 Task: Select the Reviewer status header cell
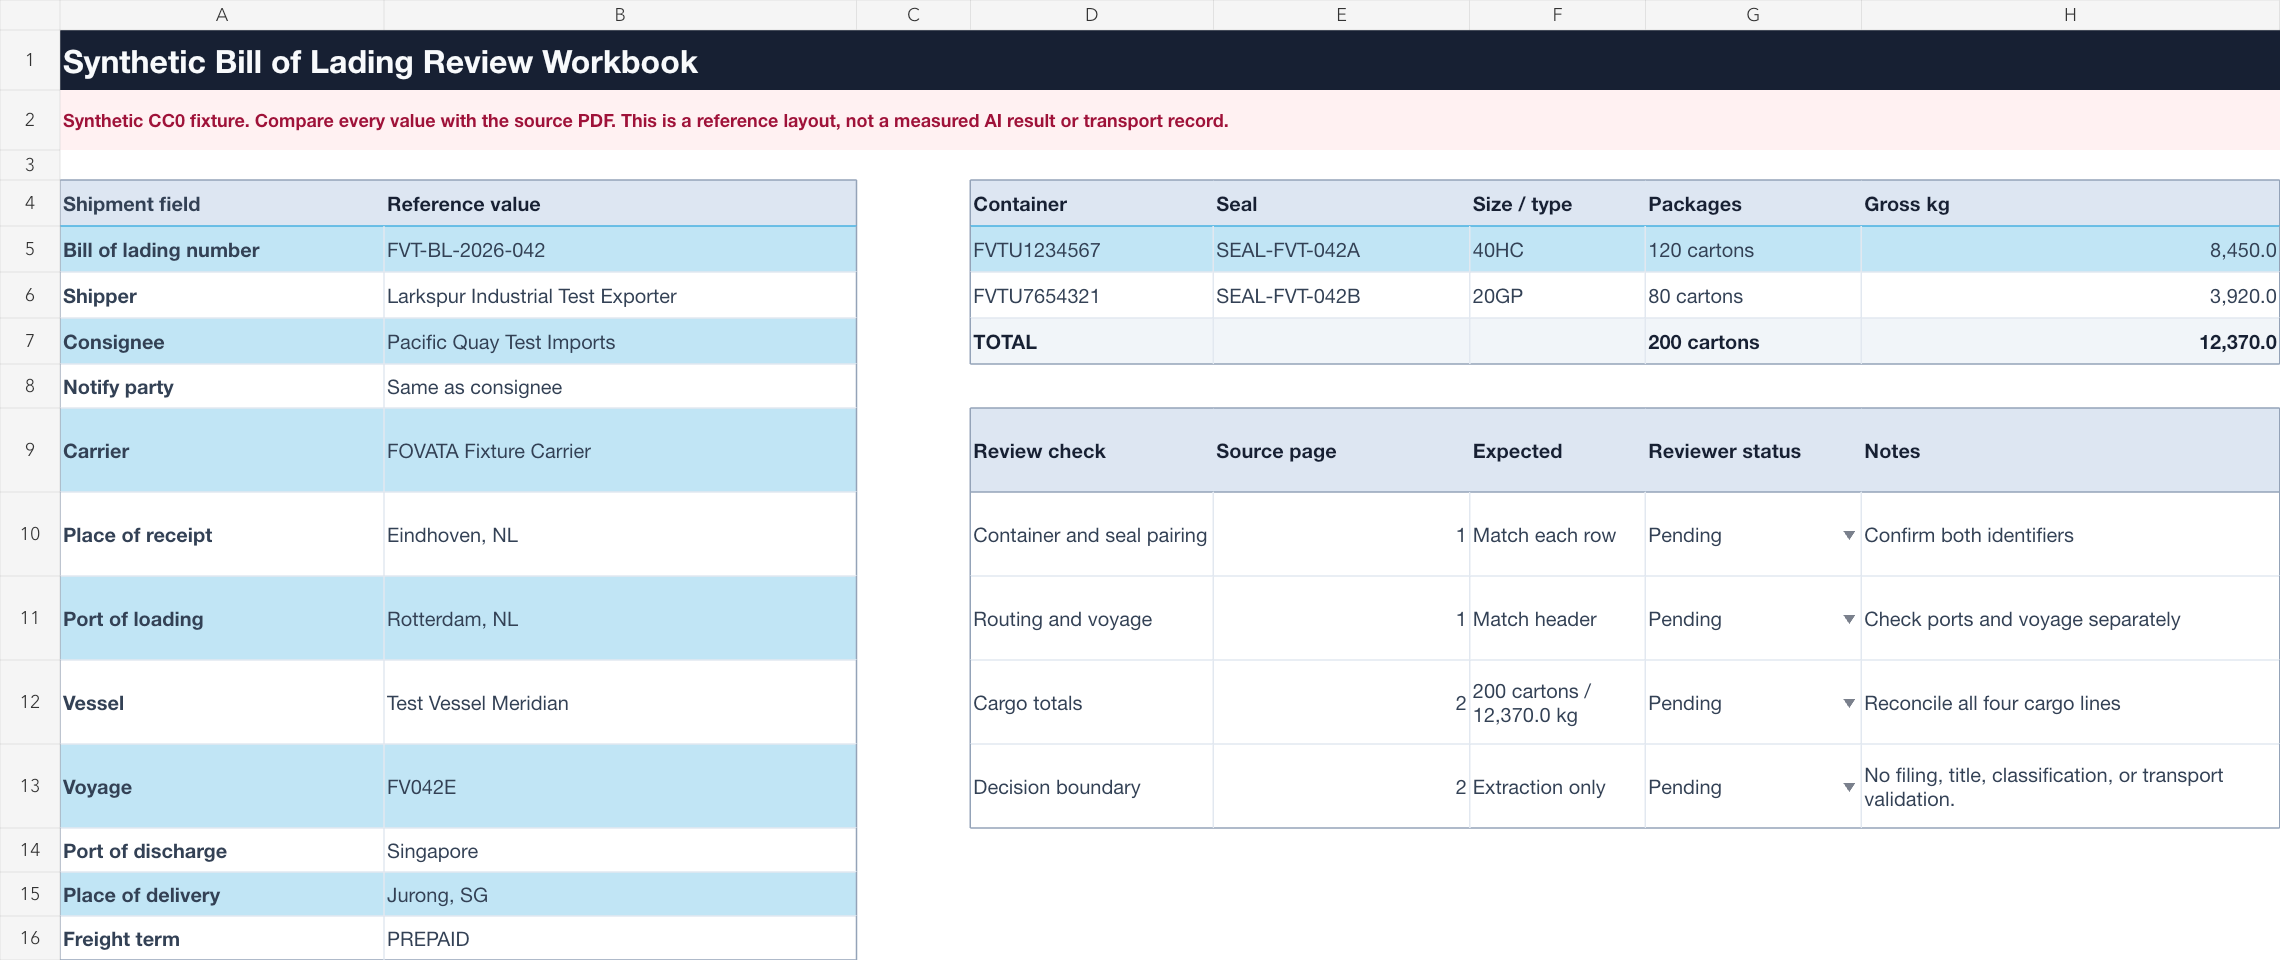click(1753, 450)
